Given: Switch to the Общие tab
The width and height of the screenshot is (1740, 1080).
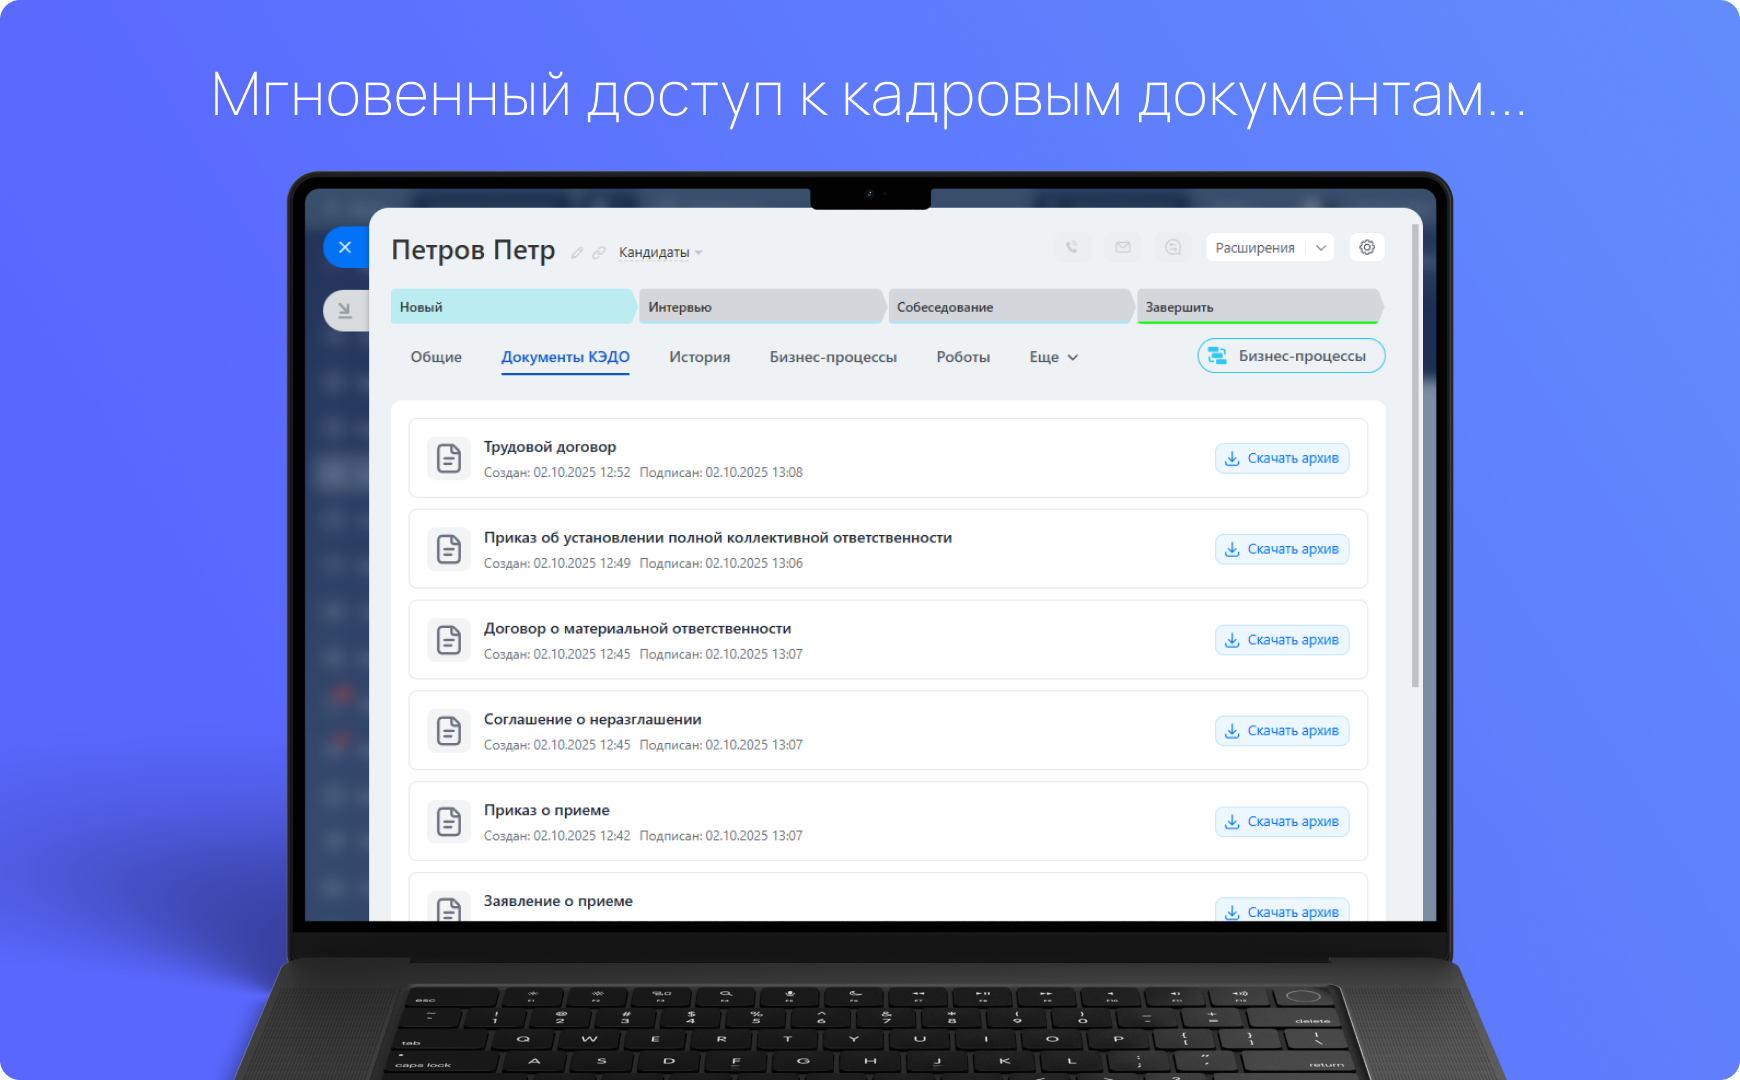Looking at the screenshot, I should coord(436,357).
